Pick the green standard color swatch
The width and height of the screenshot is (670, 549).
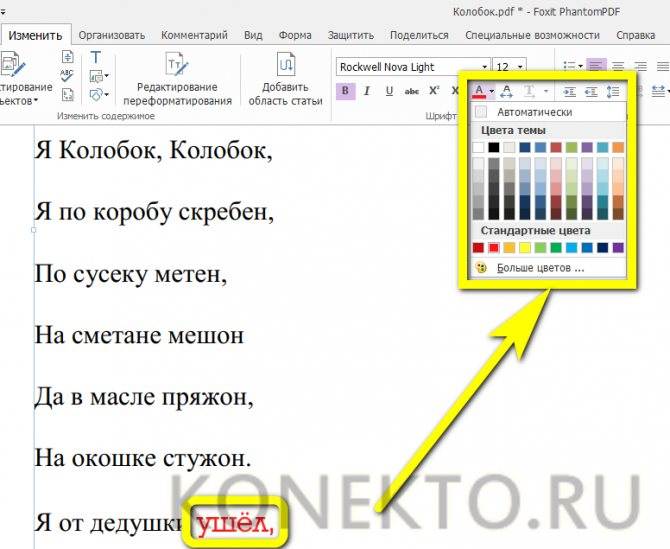(x=556, y=248)
